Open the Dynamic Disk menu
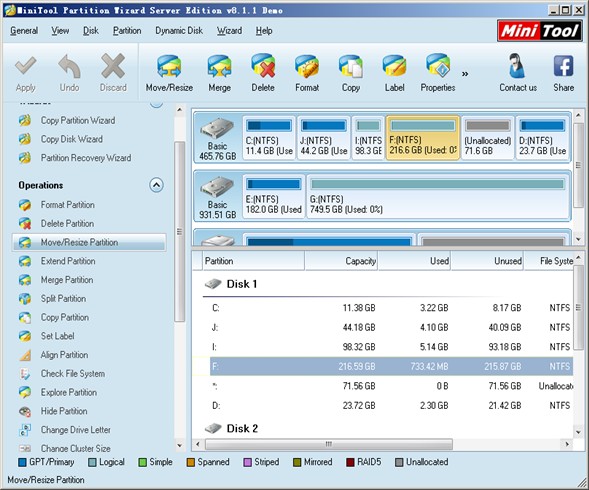This screenshot has height=490, width=589. click(179, 31)
